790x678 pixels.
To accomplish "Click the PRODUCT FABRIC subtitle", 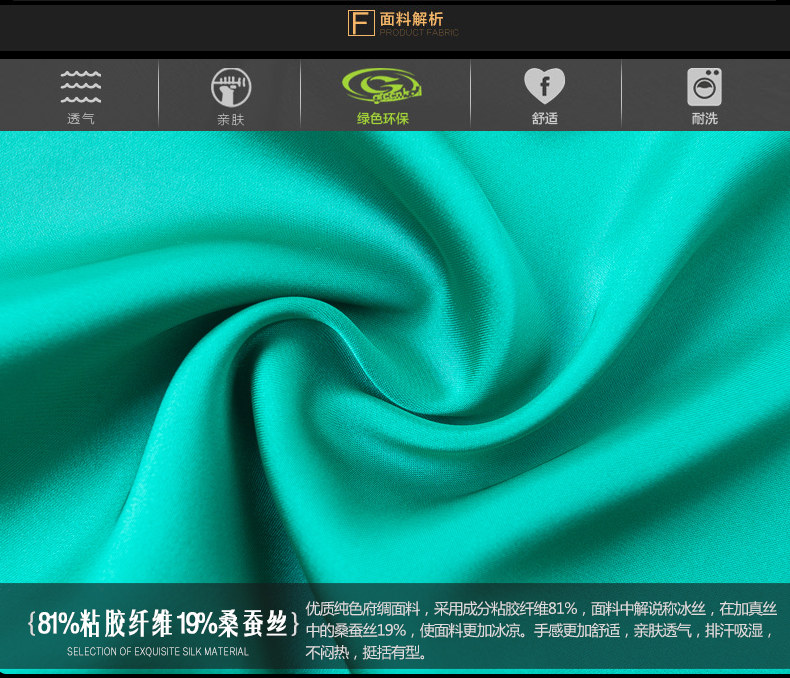I will tap(418, 33).
